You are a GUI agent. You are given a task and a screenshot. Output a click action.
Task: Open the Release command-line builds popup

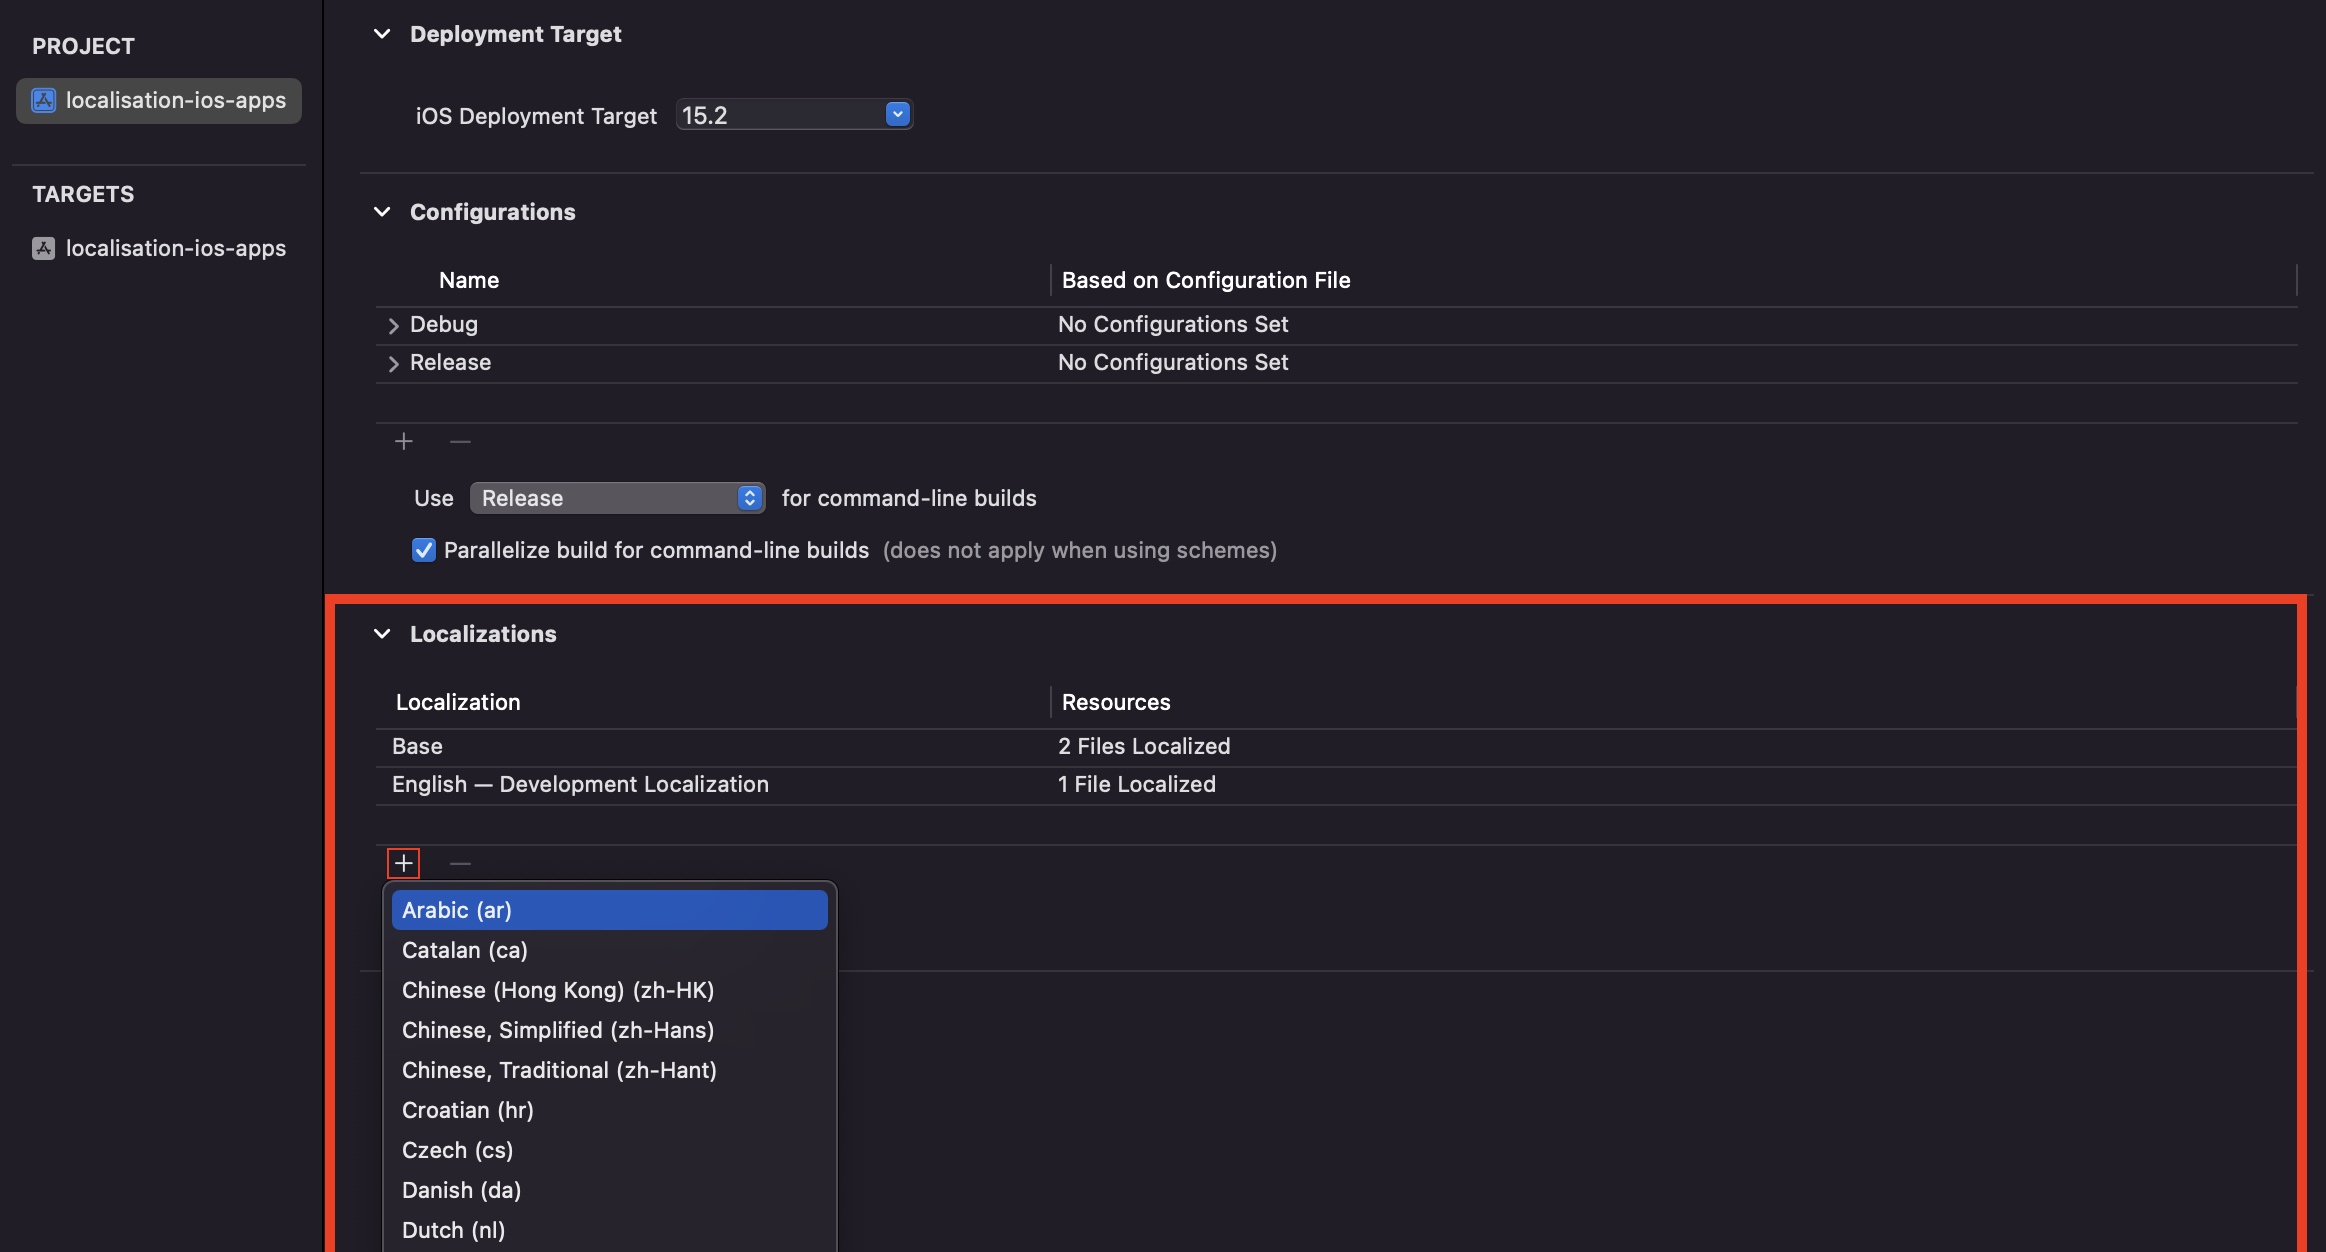pos(617,498)
